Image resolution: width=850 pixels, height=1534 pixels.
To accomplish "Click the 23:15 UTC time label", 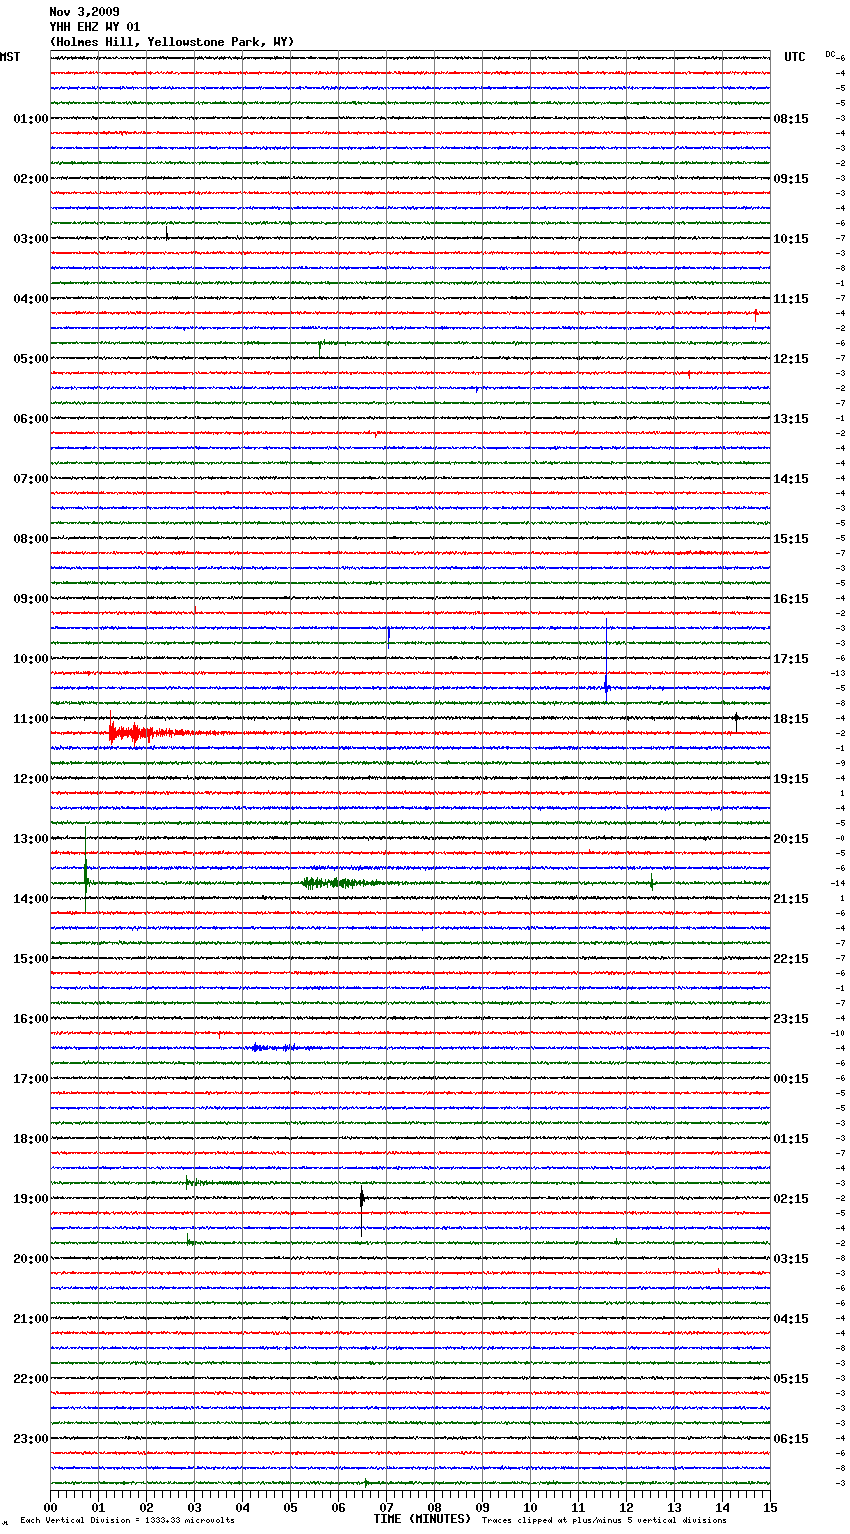I will coord(791,1019).
